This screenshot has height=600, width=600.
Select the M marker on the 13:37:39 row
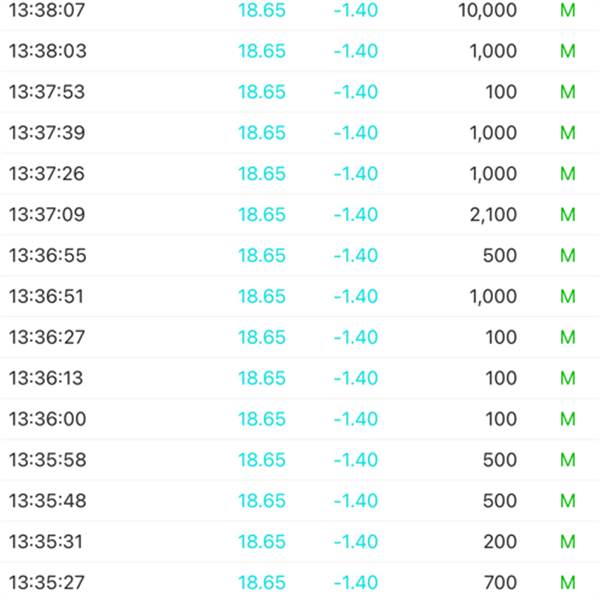568,134
